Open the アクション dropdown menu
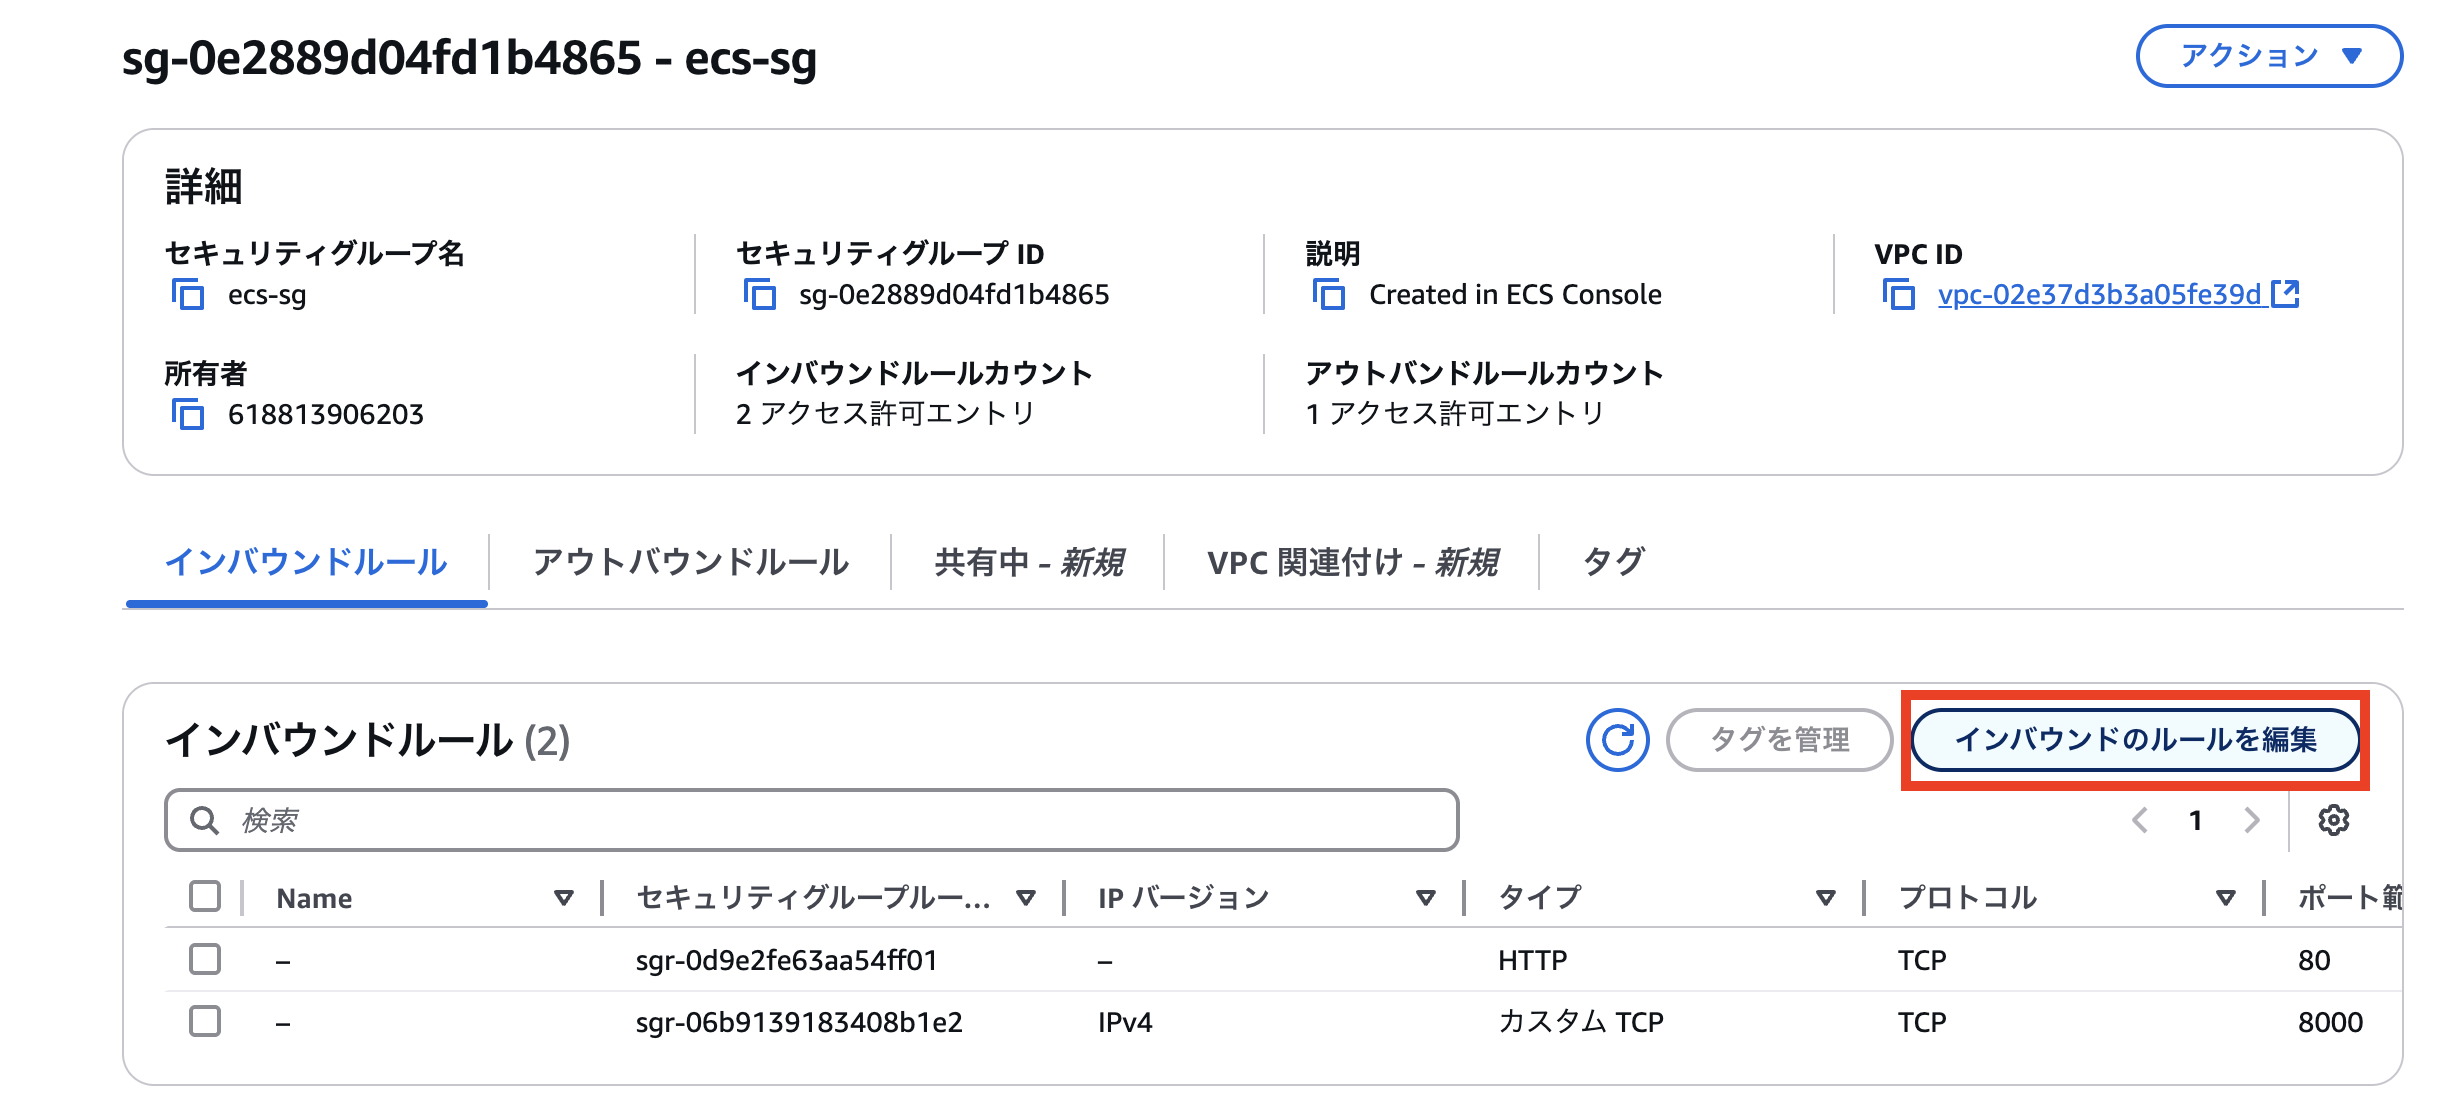This screenshot has width=2452, height=1106. [2270, 55]
